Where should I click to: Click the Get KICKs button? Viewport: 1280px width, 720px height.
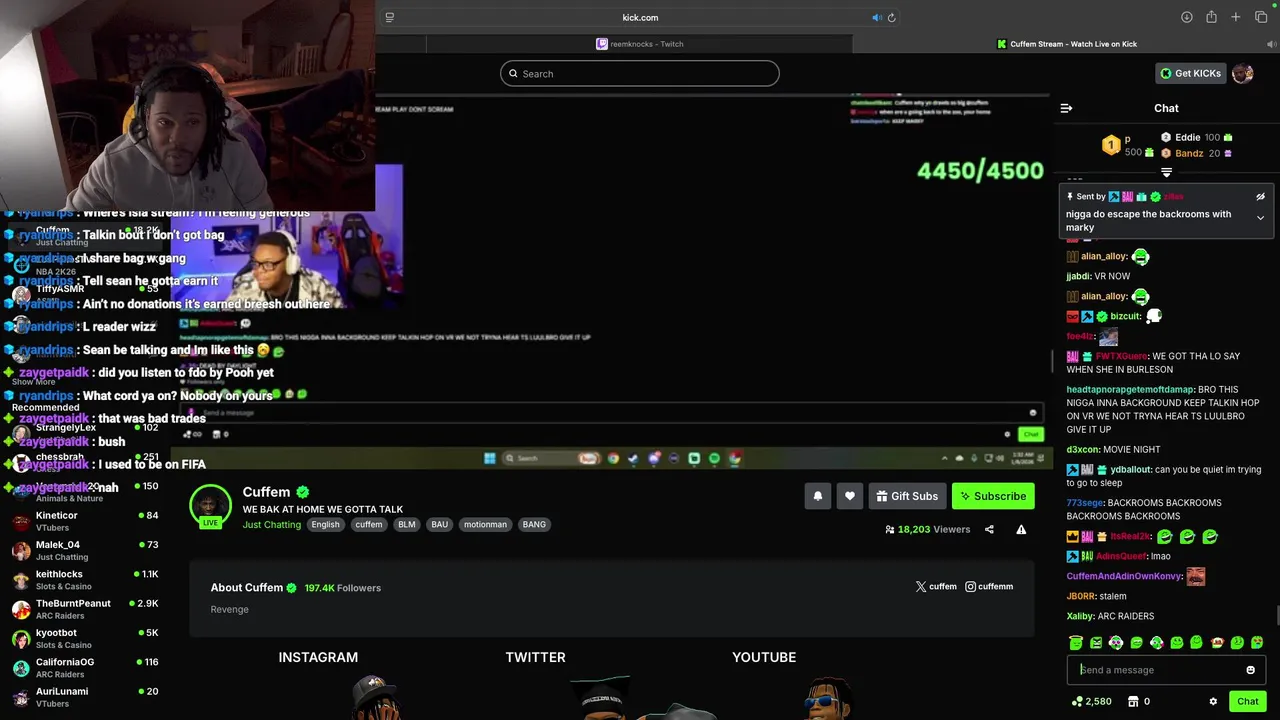click(1190, 73)
